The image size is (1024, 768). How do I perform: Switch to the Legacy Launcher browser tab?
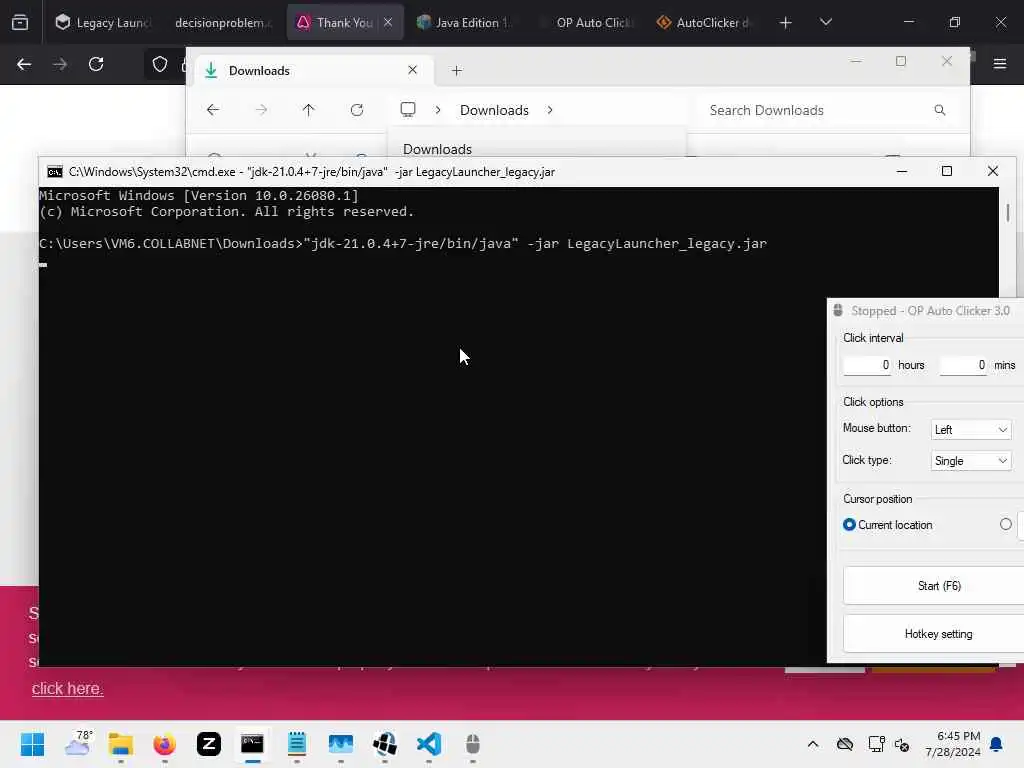(x=102, y=23)
